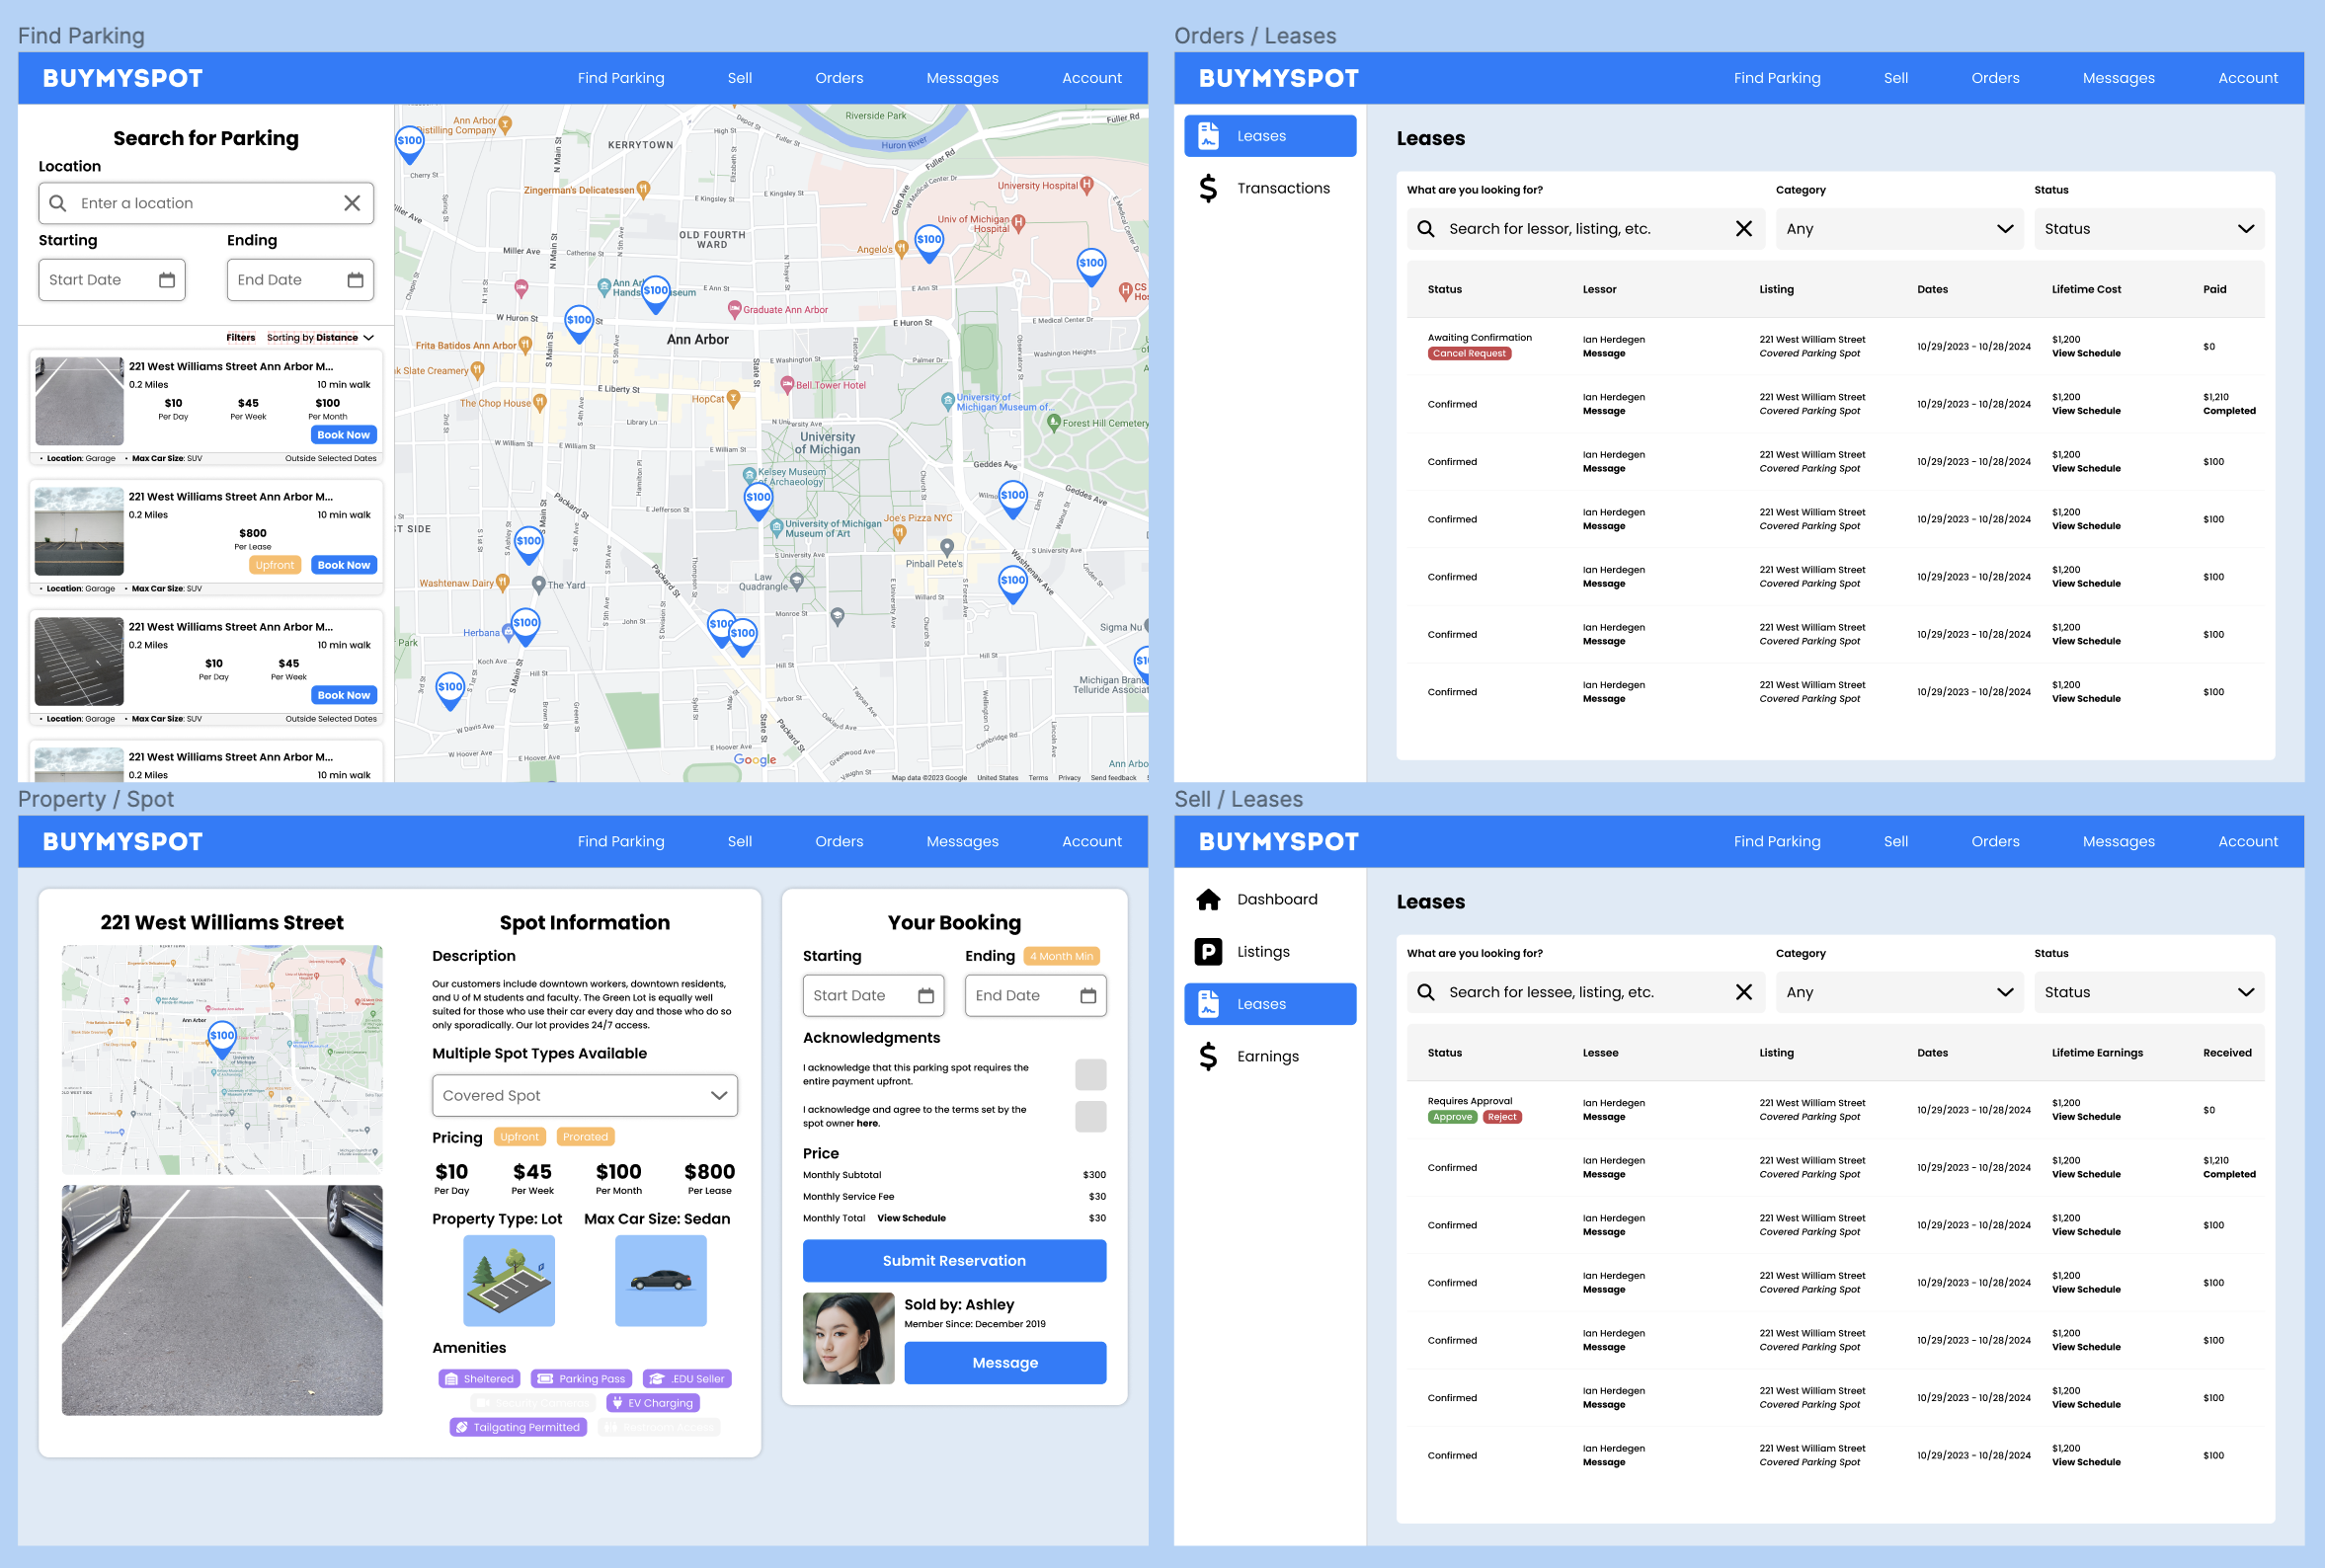Click the sedan Max Car Size illustration
2325x1568 pixels.
(661, 1281)
